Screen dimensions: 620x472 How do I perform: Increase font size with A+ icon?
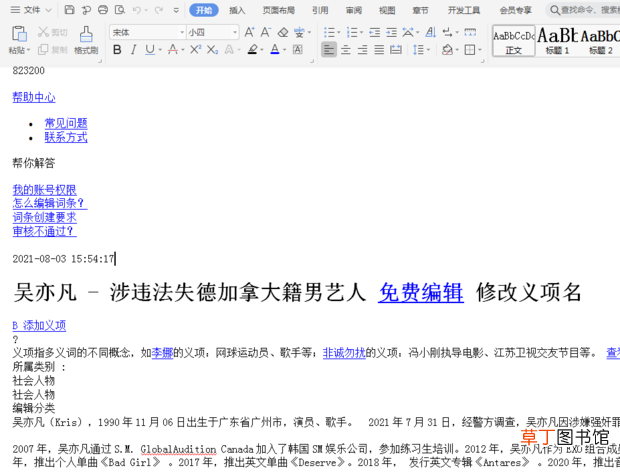click(250, 32)
